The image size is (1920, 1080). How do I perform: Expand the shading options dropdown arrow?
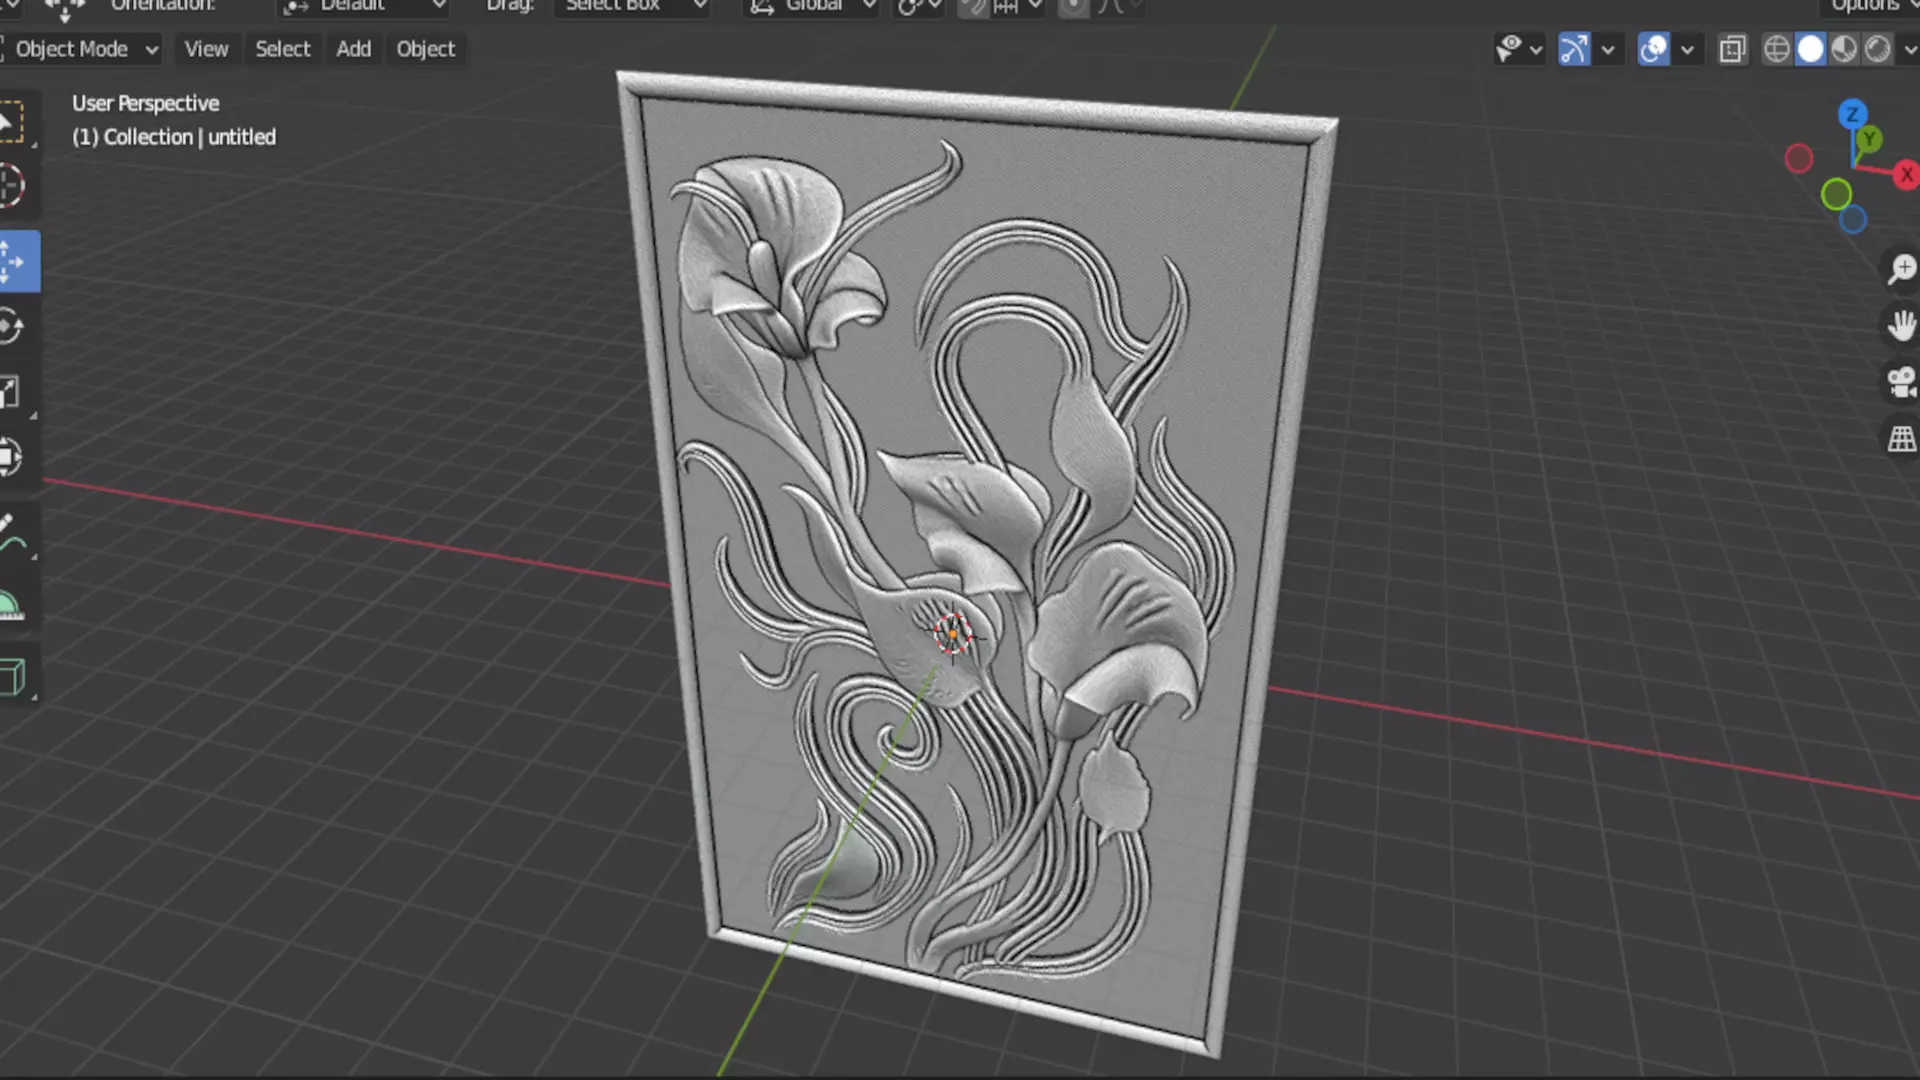tap(1908, 49)
